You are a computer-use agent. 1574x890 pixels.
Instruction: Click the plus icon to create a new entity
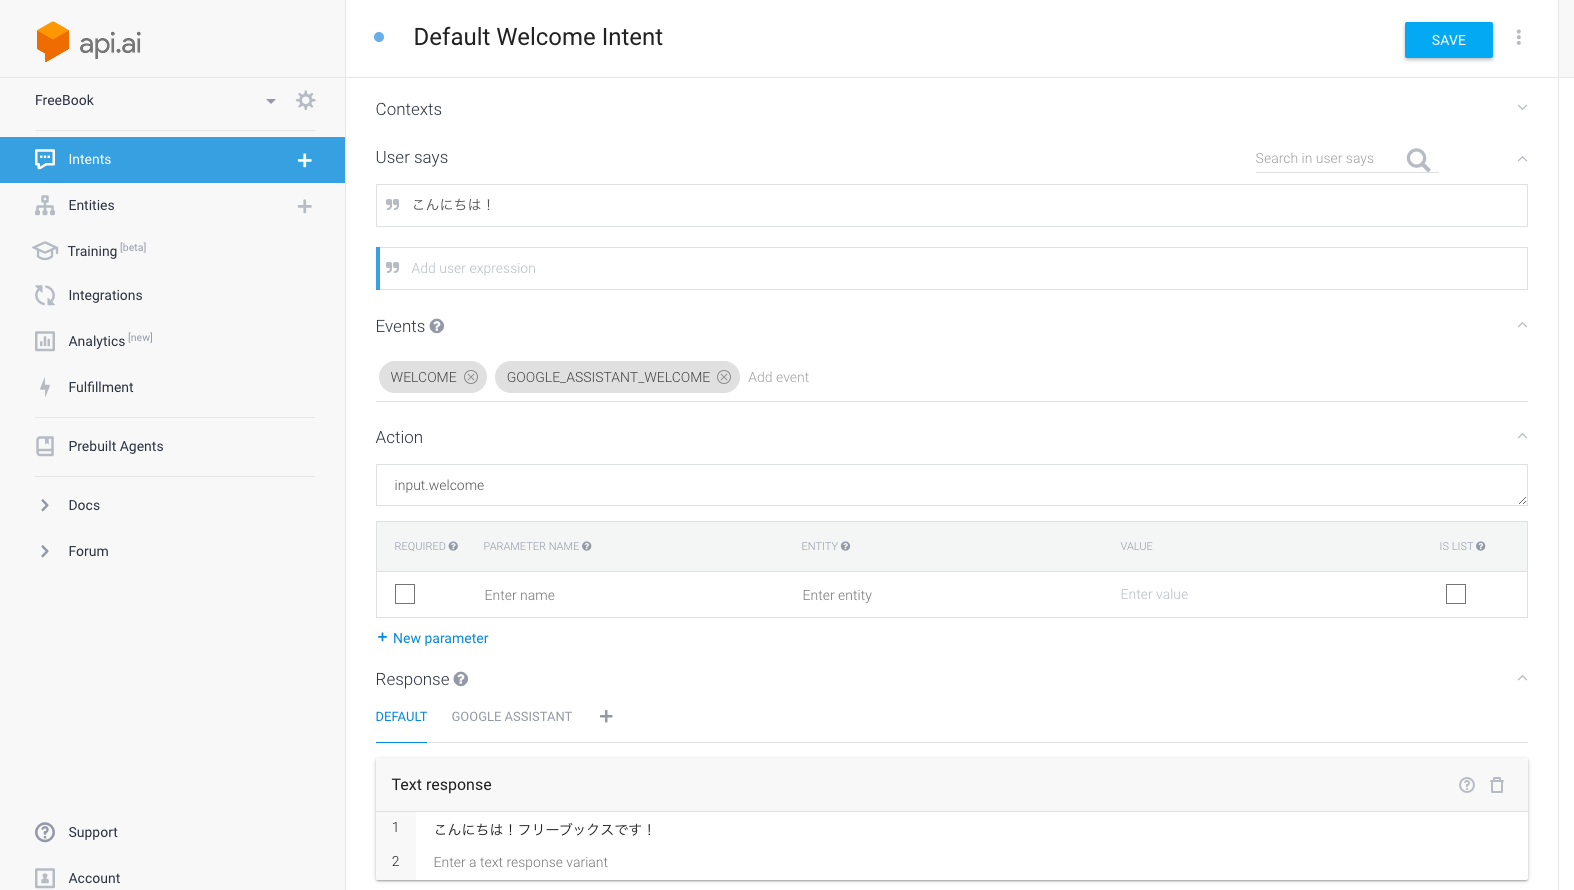[x=305, y=206]
